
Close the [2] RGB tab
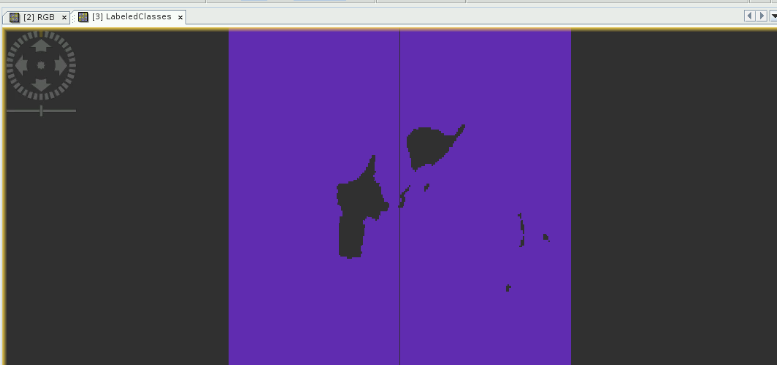(x=64, y=18)
